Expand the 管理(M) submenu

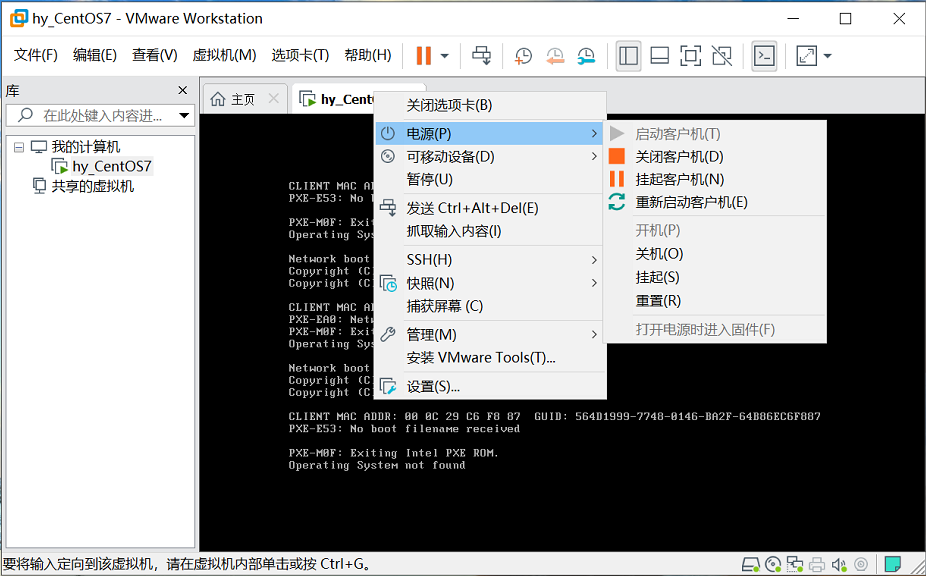point(490,334)
